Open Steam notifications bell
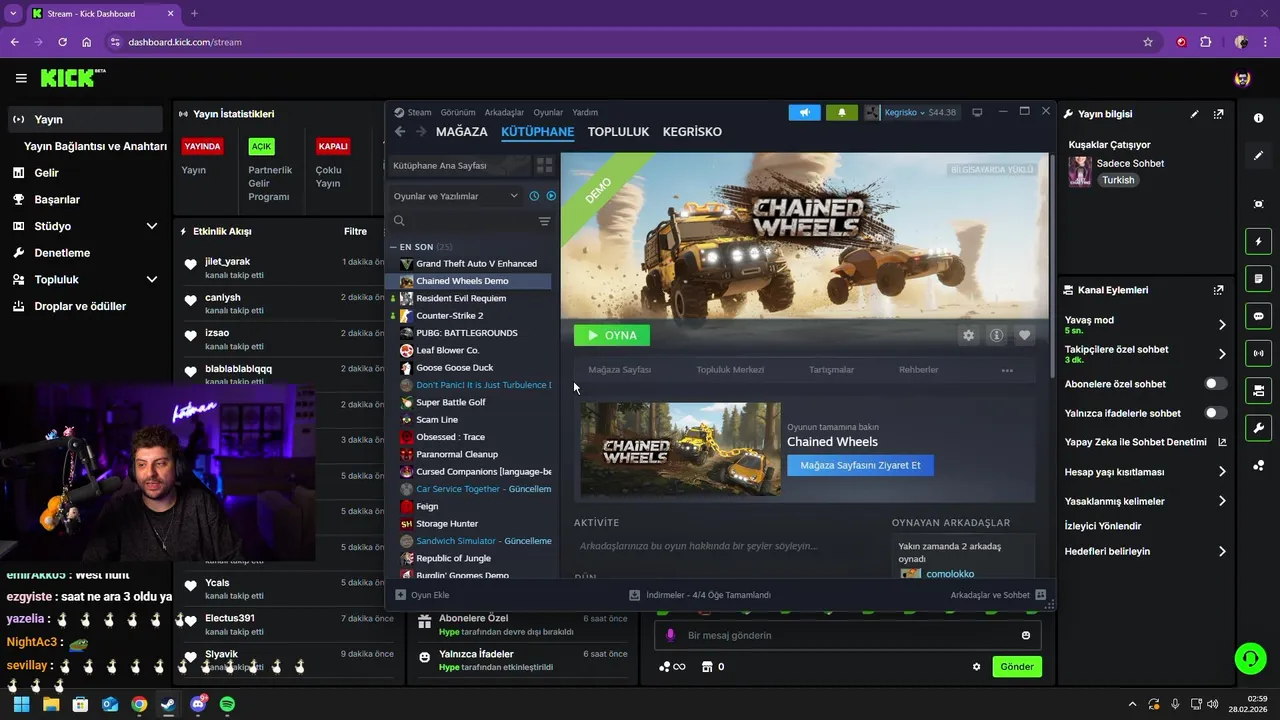The image size is (1280, 720). (842, 112)
